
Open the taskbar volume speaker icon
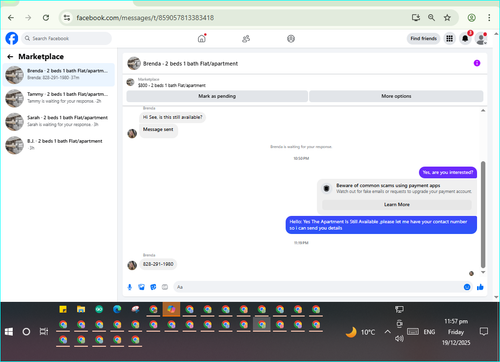399,339
